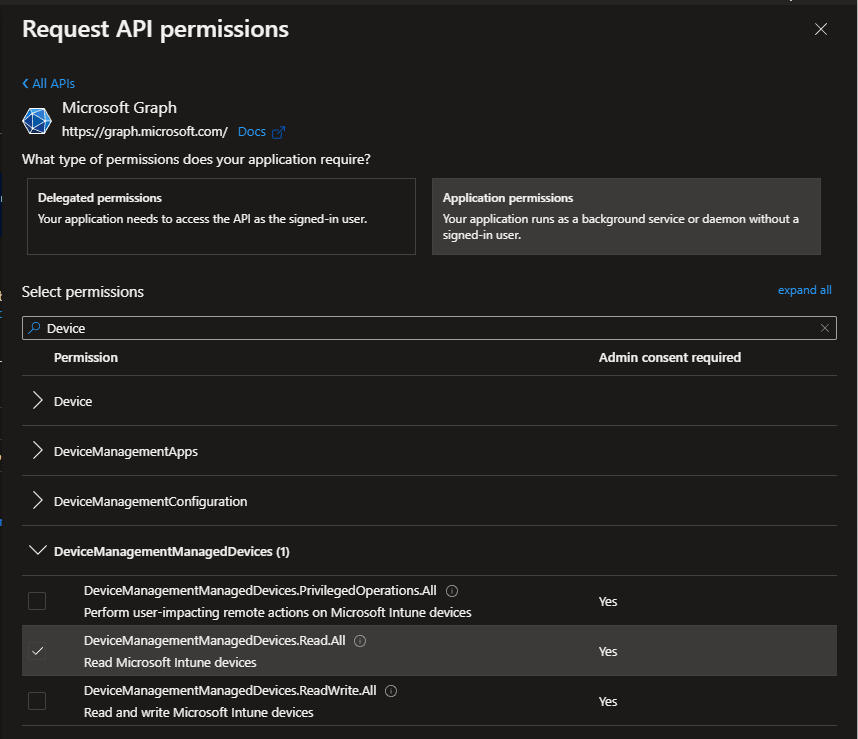Expand the DeviceManagementApps group

38,451
